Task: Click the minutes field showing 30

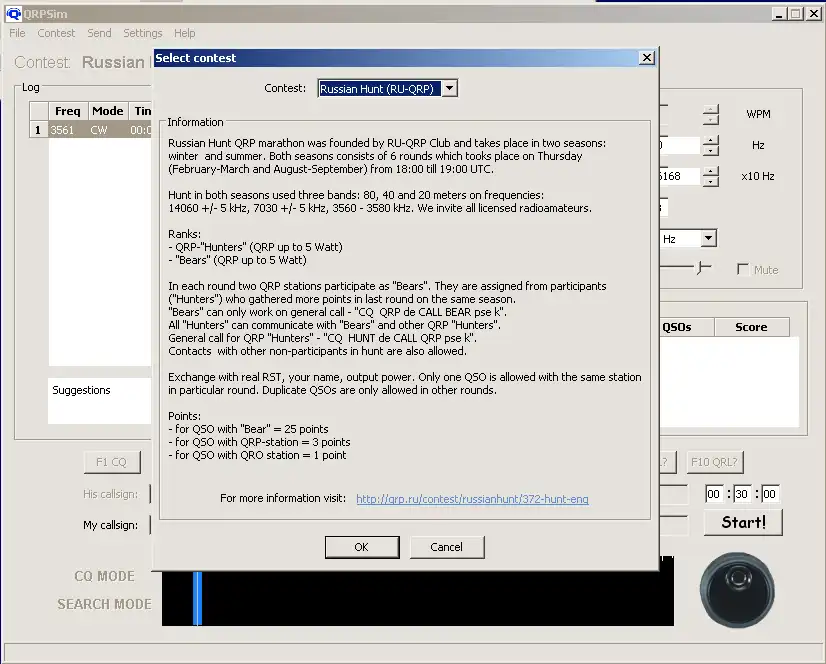Action: [742, 494]
